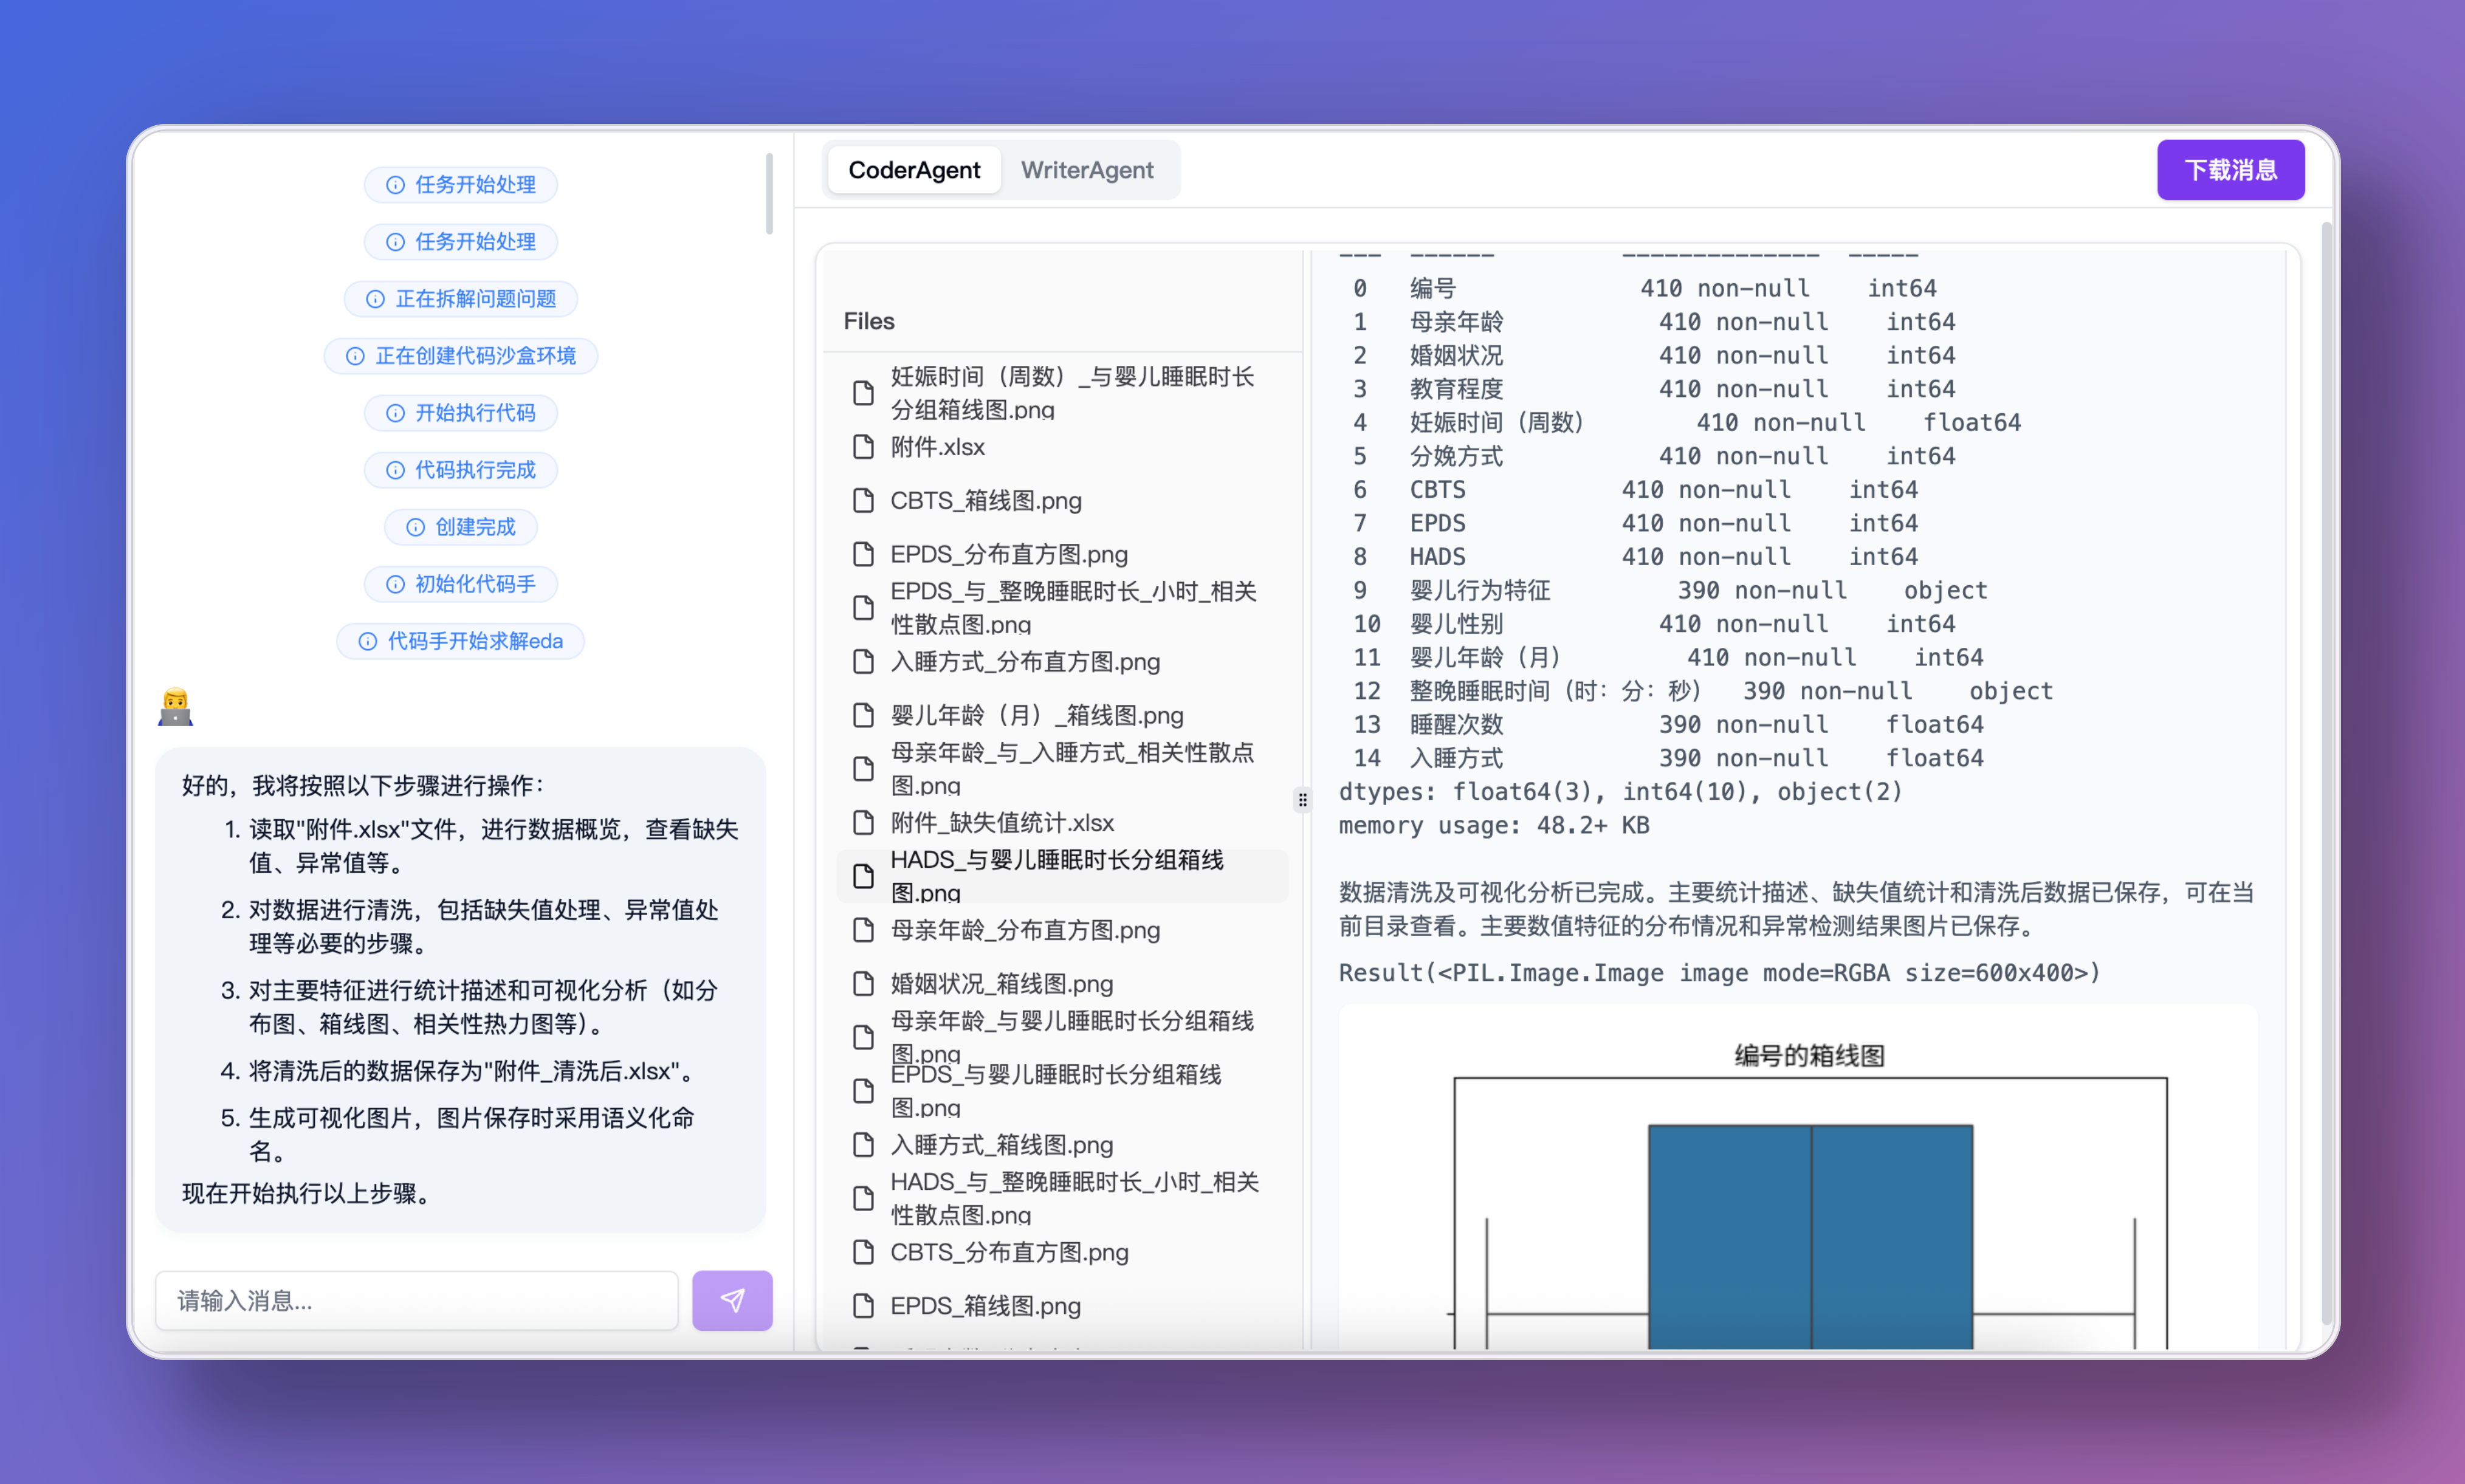Viewport: 2465px width, 1484px height.
Task: Click the drag handle between file and output panels
Action: (x=1303, y=799)
